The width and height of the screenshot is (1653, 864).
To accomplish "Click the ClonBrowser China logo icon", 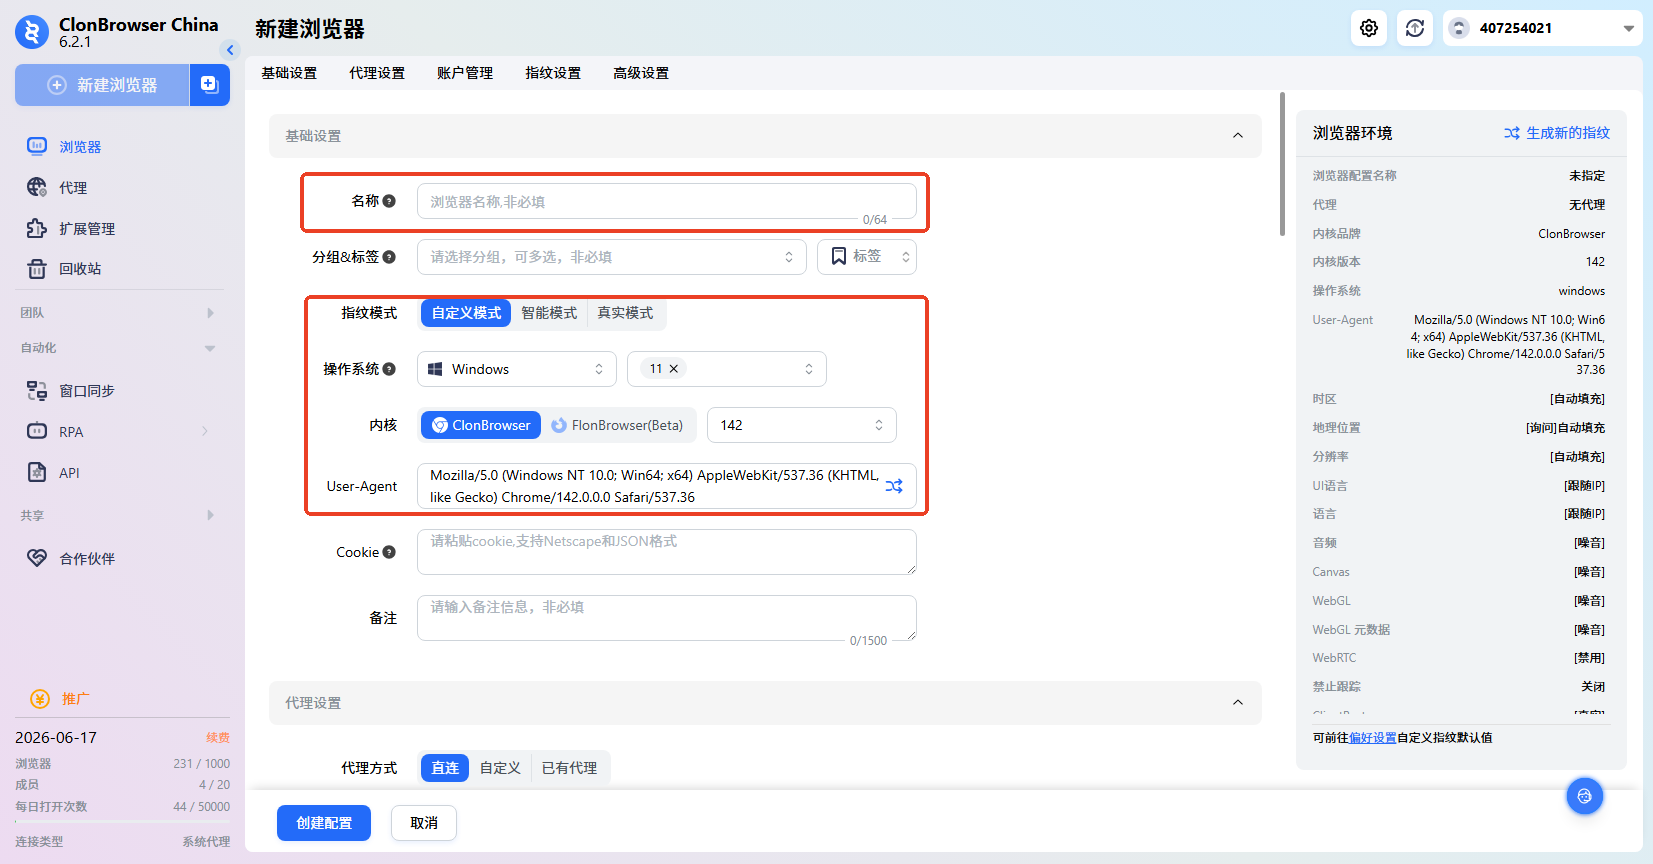I will pos(32,32).
